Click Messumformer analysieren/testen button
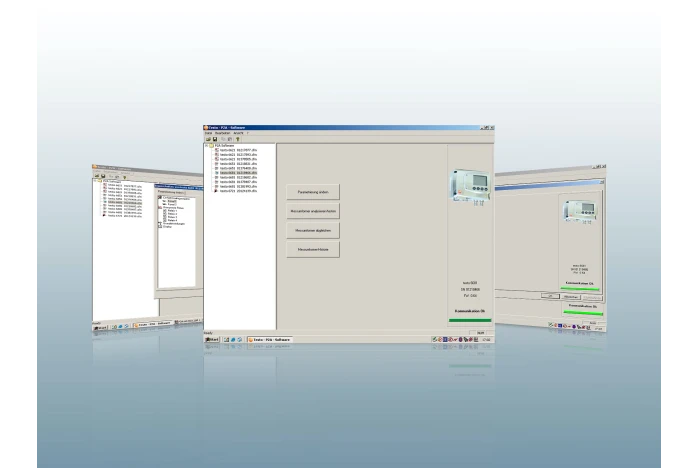The image size is (697, 468). 313,211
